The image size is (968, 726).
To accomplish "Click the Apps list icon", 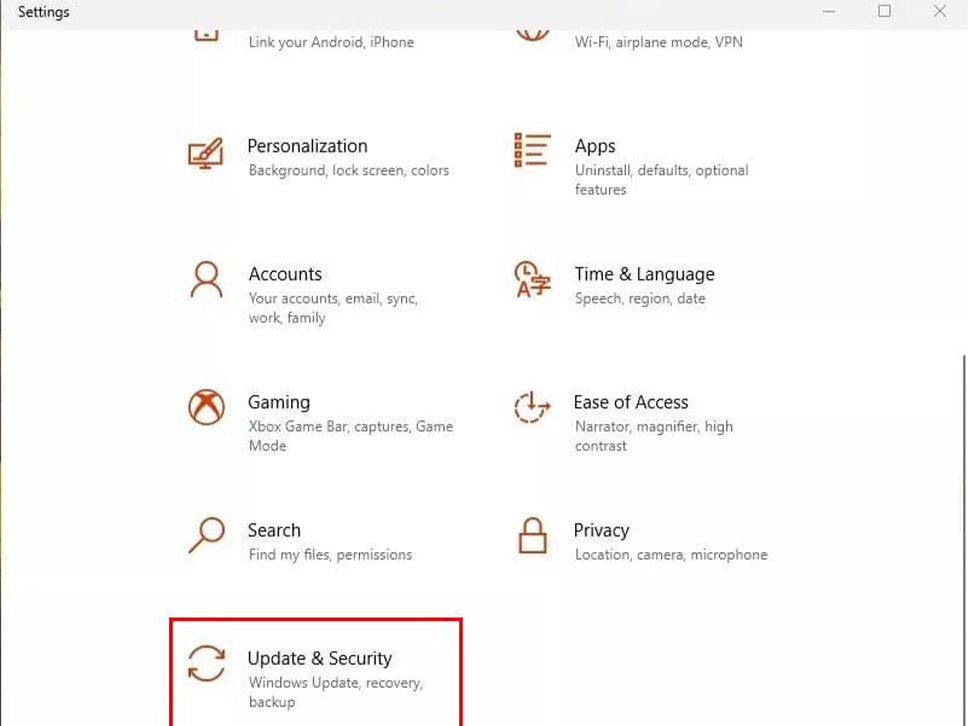I will [x=532, y=150].
